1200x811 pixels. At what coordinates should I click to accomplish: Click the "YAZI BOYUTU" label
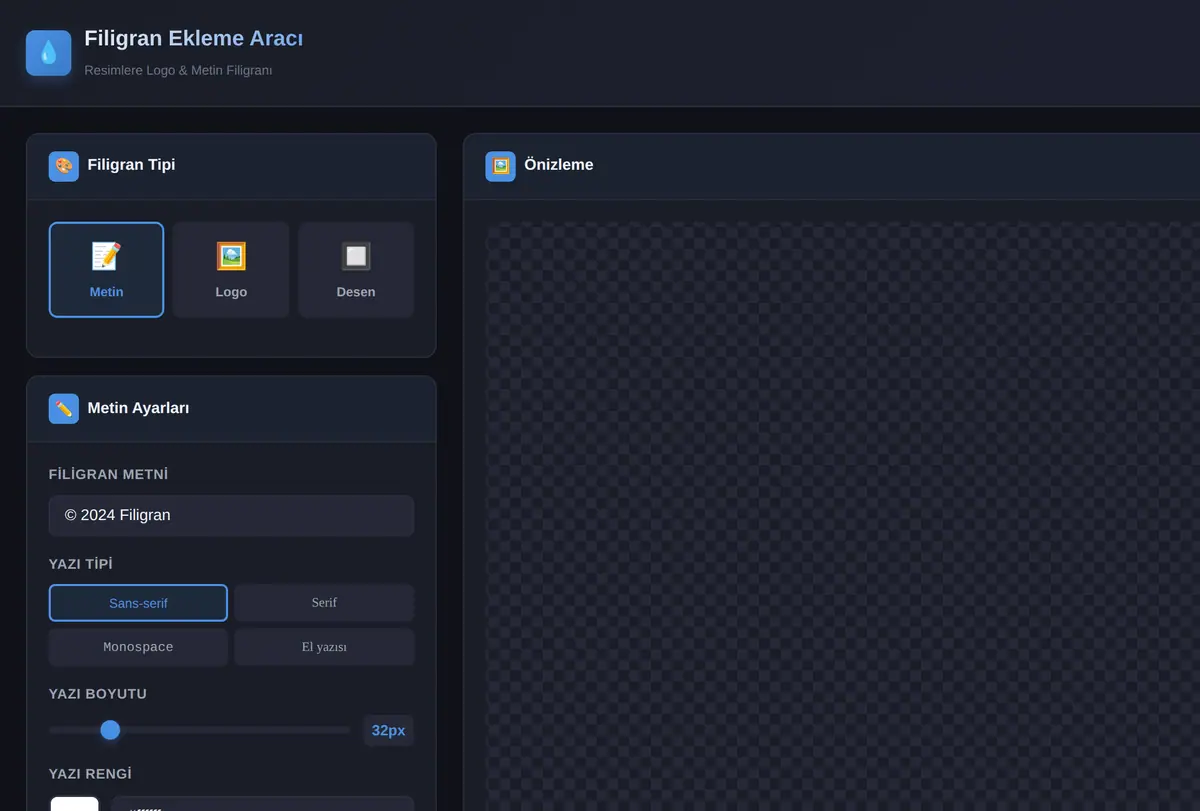[98, 694]
